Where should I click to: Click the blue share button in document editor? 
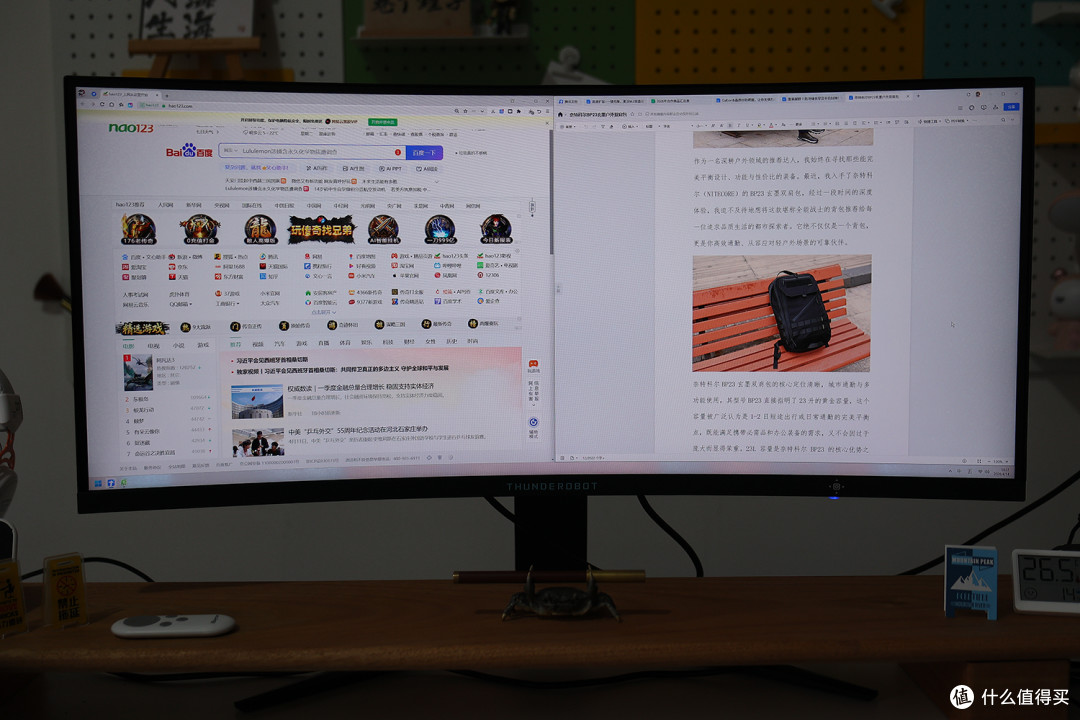(1011, 107)
